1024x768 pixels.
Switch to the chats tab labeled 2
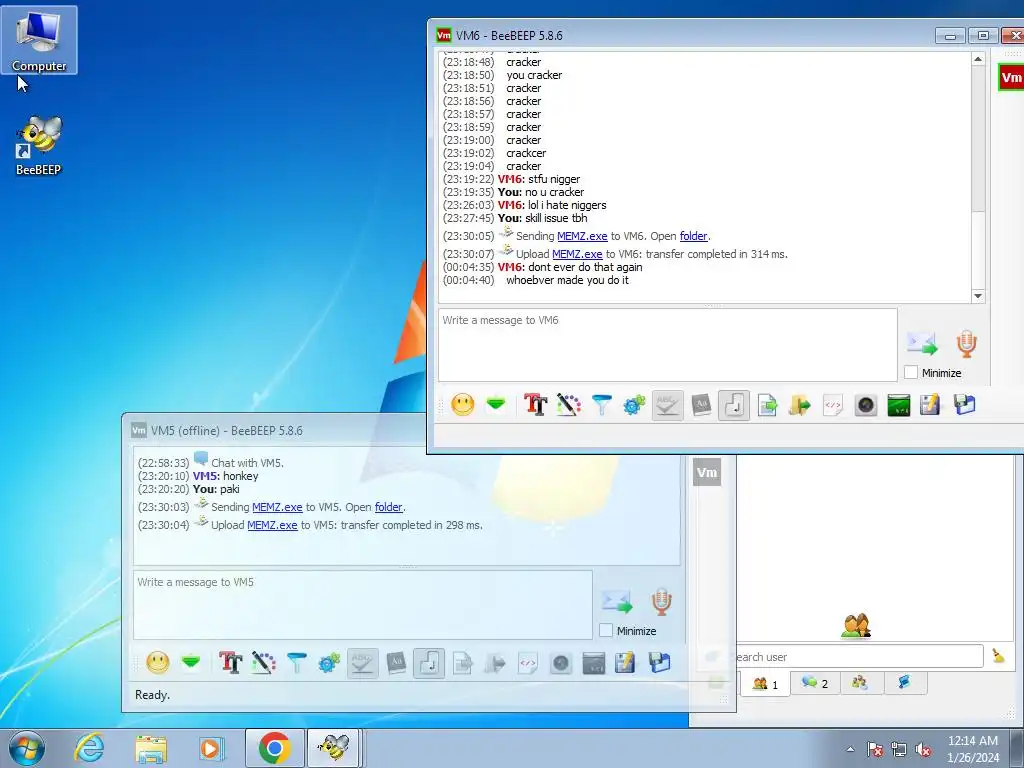point(815,683)
